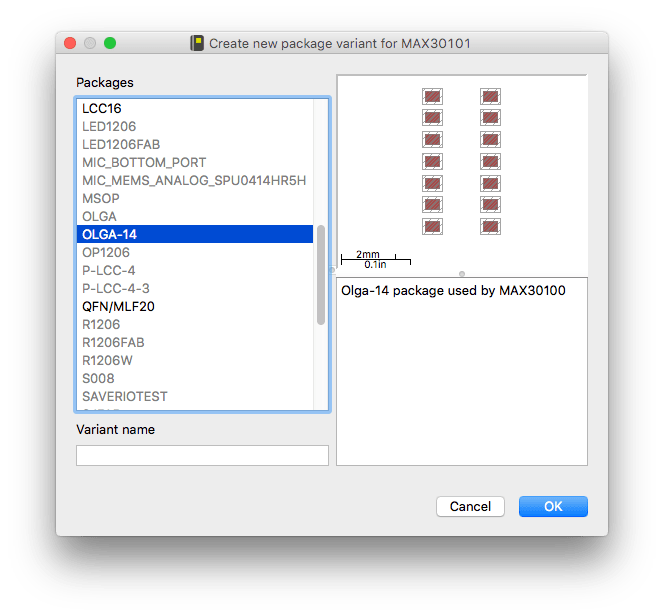The image size is (664, 616).
Task: Confirm with the OK button
Action: (553, 506)
